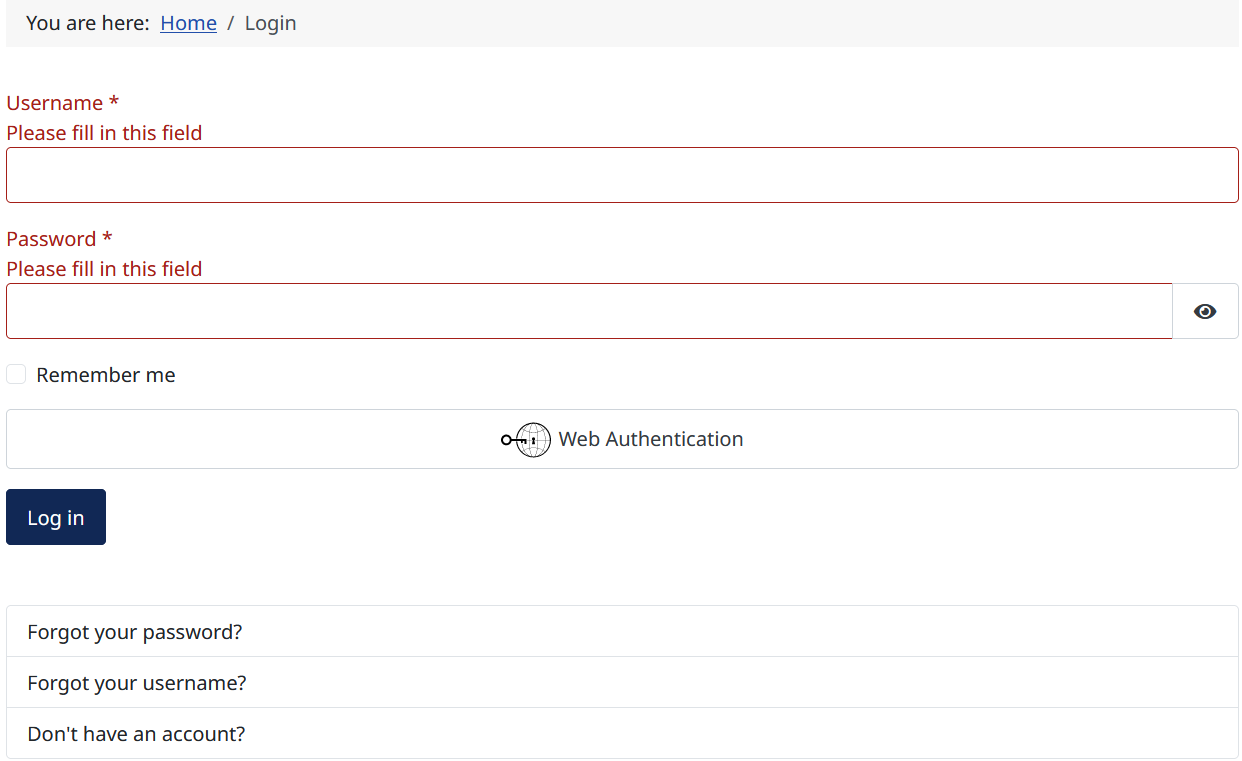Click the key and globe WebAuthn icon
The width and height of the screenshot is (1242, 761).
pyautogui.click(x=526, y=439)
